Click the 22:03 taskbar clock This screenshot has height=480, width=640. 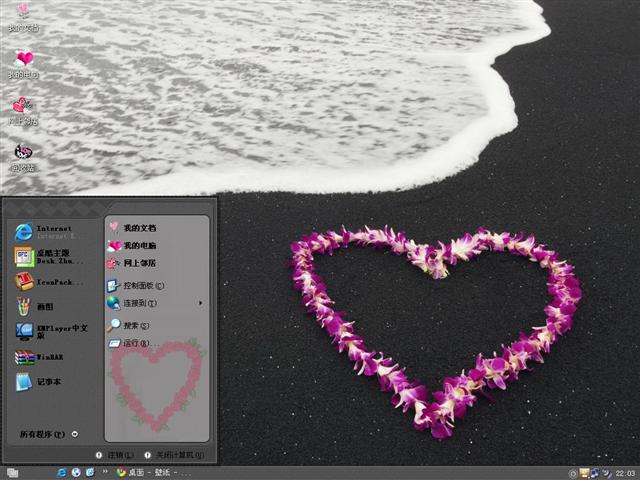(x=625, y=473)
